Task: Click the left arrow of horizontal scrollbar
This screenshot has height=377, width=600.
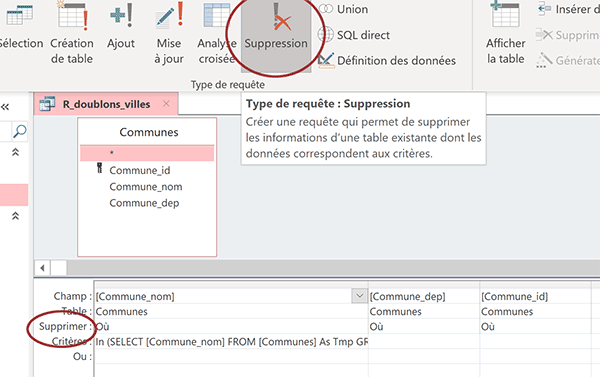Action: click(42, 268)
